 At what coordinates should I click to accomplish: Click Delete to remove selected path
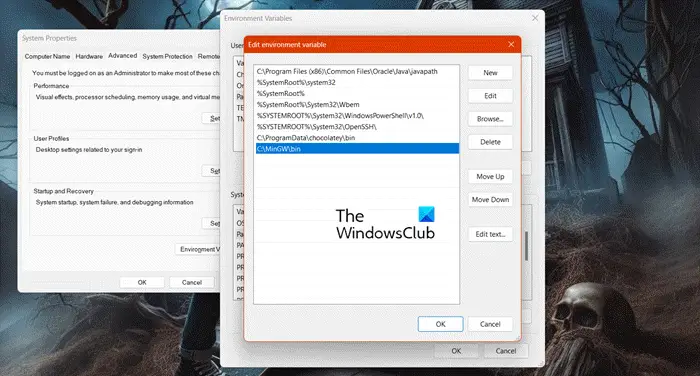click(490, 142)
